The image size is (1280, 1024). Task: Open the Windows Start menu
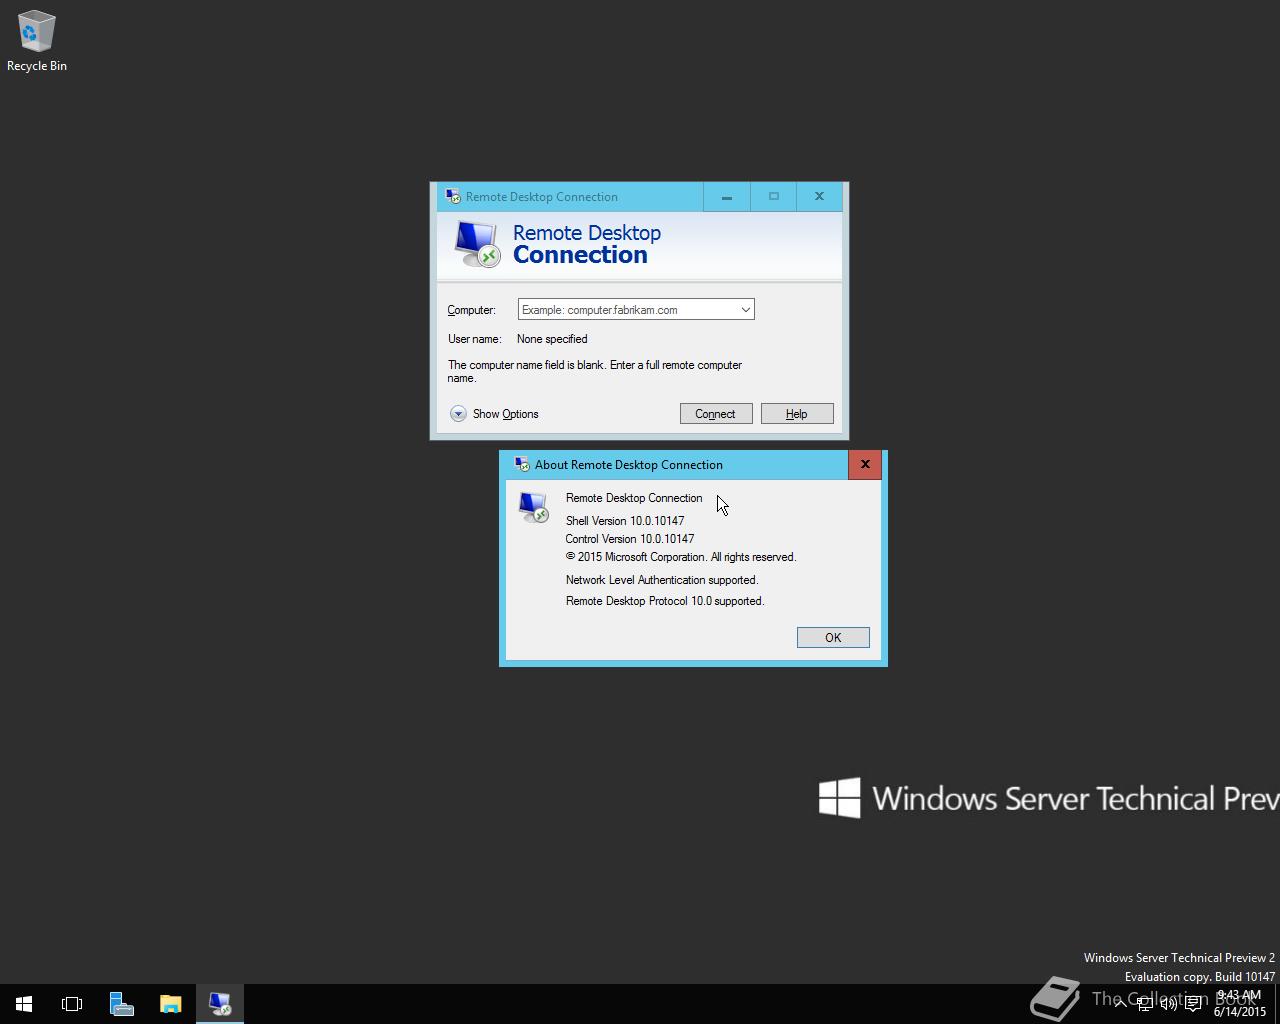[x=24, y=1004]
